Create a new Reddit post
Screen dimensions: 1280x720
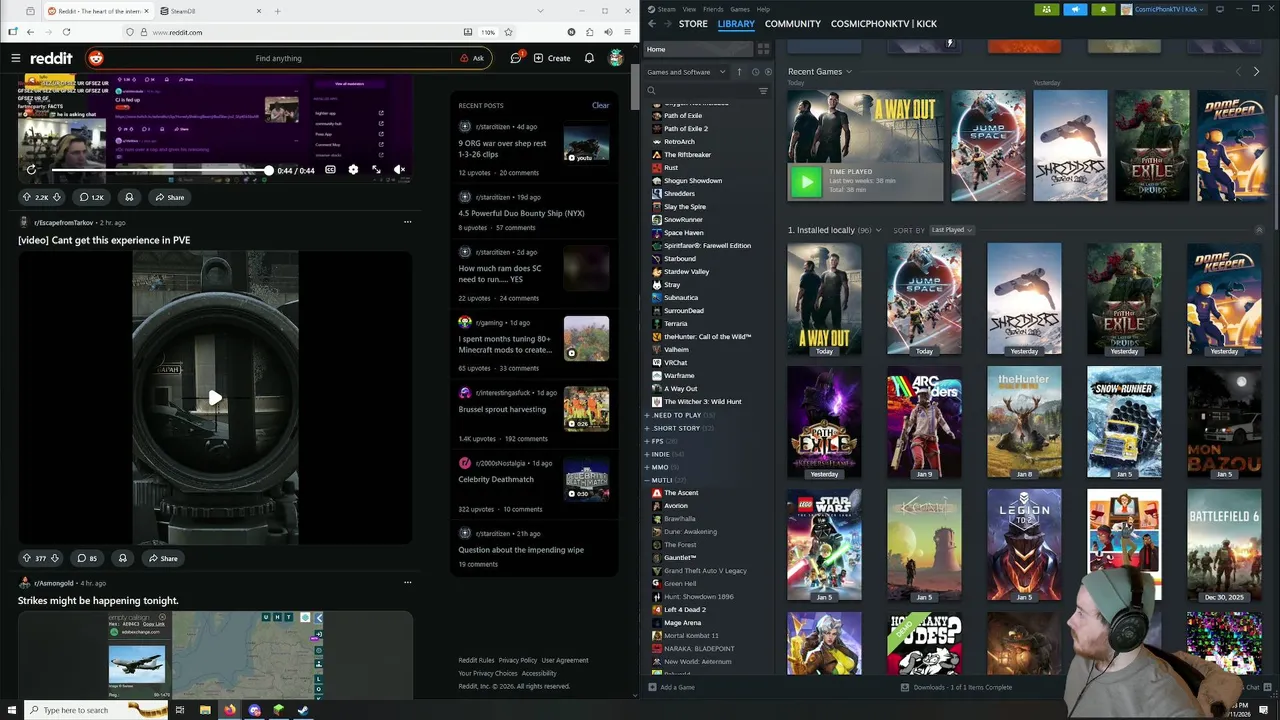click(552, 58)
